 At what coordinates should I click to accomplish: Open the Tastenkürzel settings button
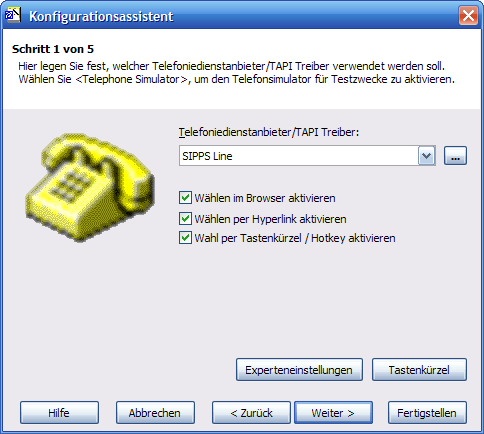pos(419,370)
